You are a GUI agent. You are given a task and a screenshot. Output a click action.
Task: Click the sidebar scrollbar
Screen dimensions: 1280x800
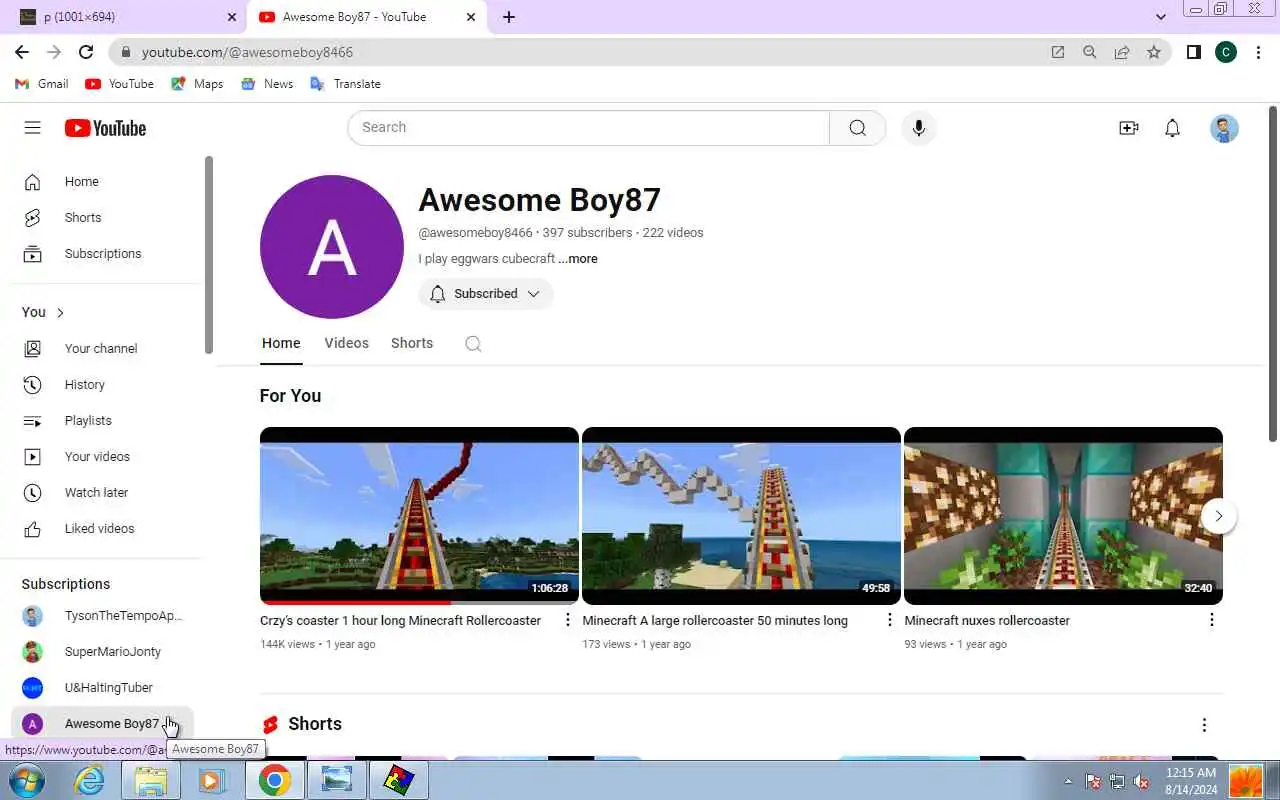(209, 254)
